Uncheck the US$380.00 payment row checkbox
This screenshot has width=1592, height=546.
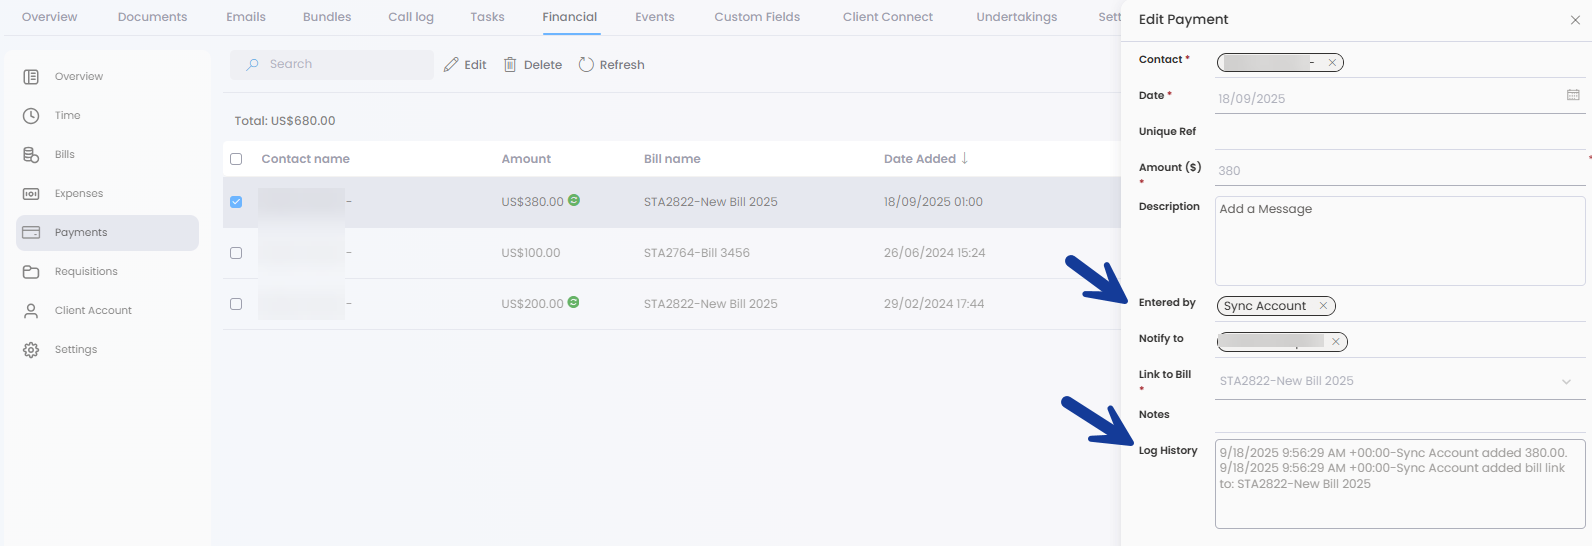[x=236, y=202]
